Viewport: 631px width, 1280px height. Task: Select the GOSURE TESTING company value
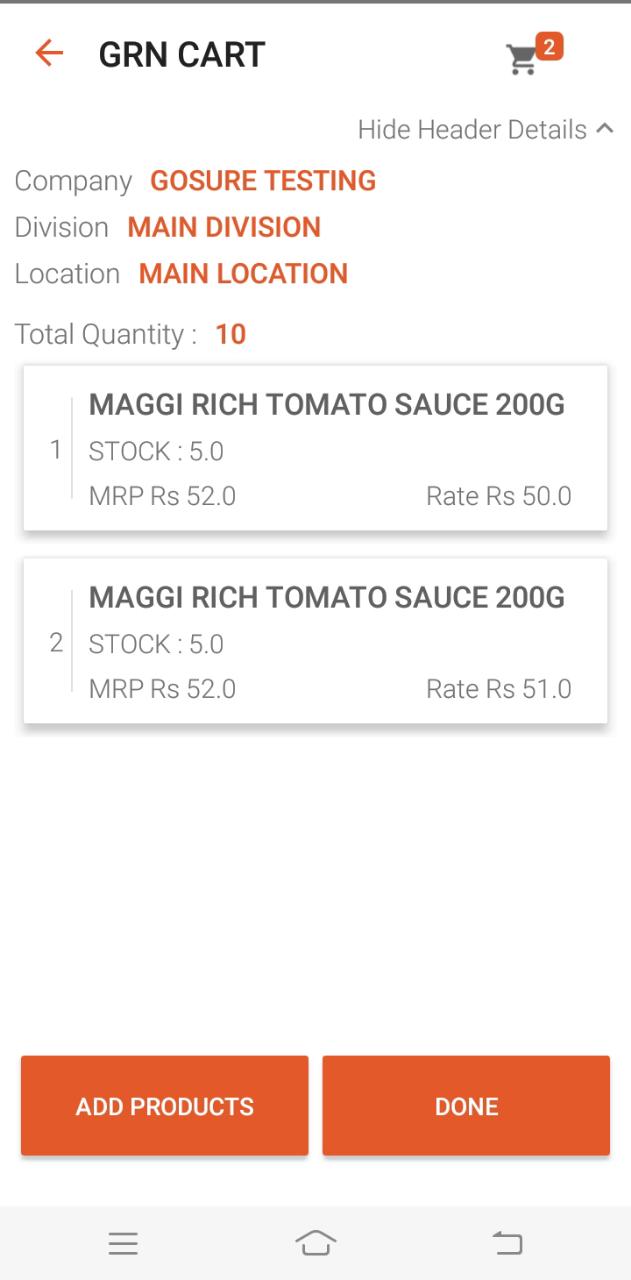[x=263, y=181]
